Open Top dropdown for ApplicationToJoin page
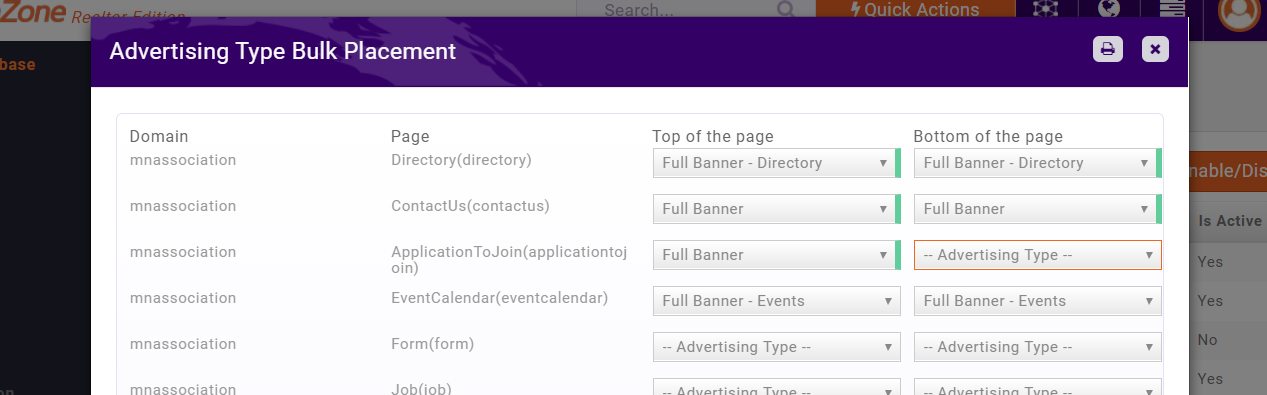Screen dimensions: 1267x395 [776, 255]
